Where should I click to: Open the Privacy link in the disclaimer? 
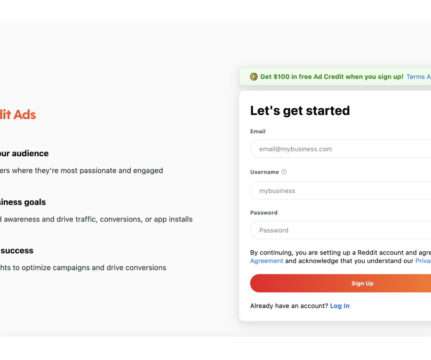coord(423,261)
